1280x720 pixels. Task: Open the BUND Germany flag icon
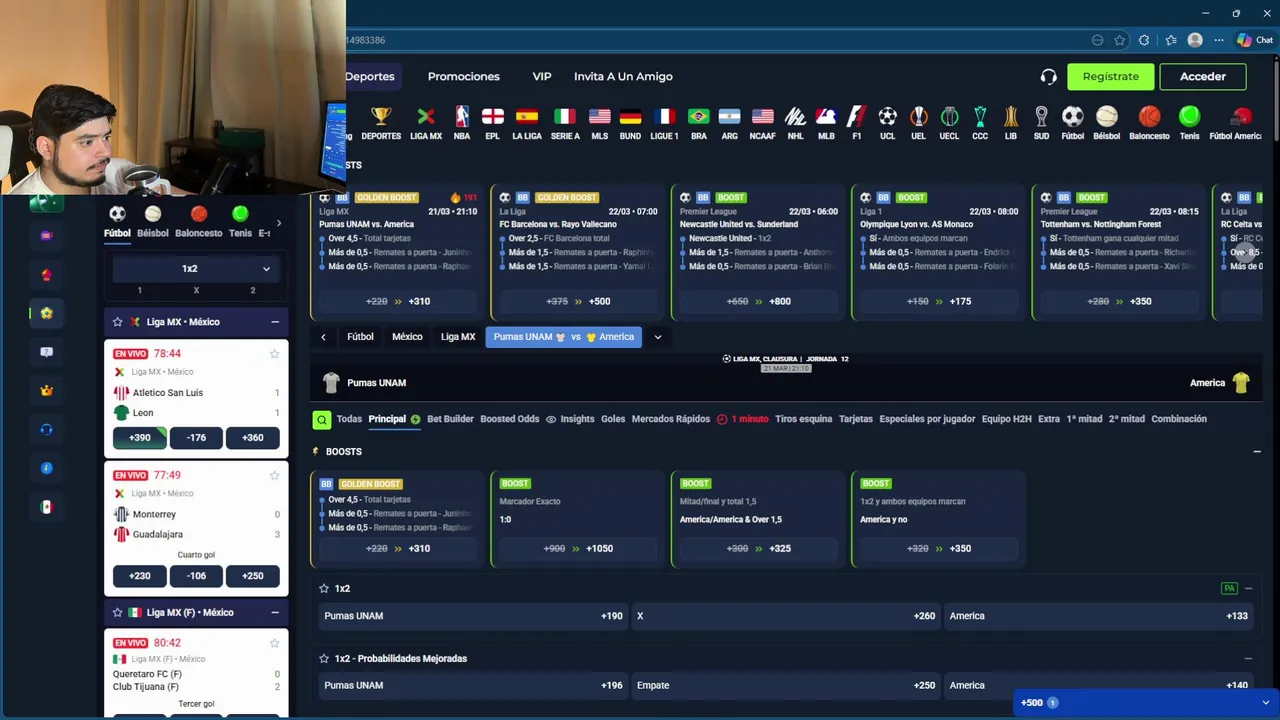click(630, 117)
